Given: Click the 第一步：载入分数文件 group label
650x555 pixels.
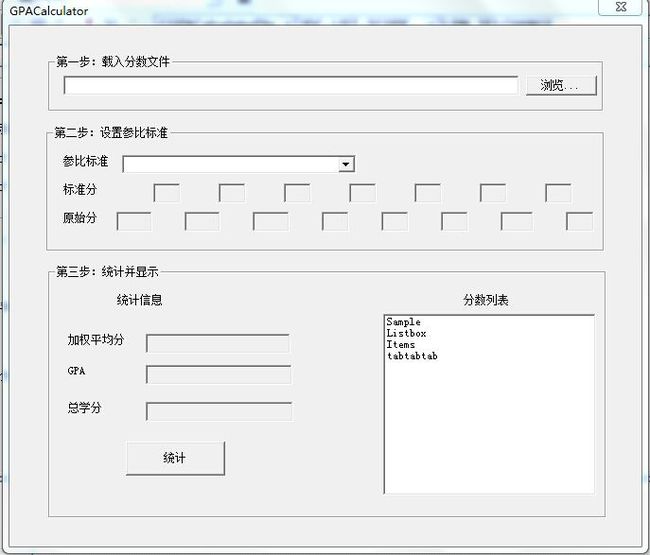Looking at the screenshot, I should 113,62.
